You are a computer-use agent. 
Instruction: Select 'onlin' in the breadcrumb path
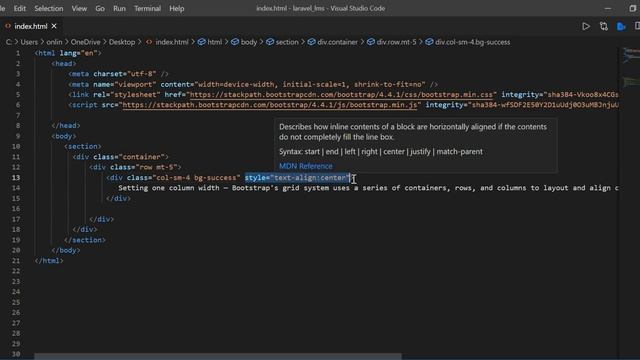tap(54, 42)
